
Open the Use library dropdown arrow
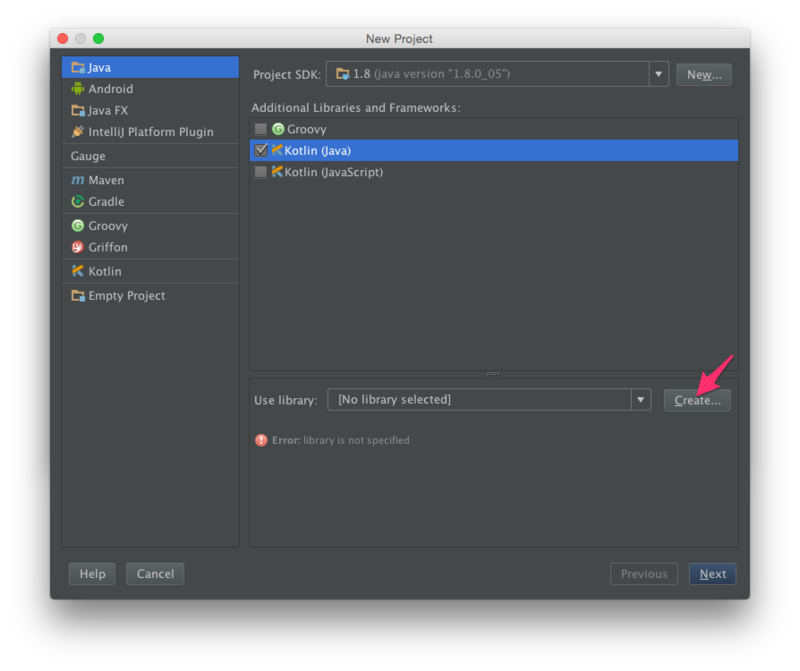[x=641, y=400]
